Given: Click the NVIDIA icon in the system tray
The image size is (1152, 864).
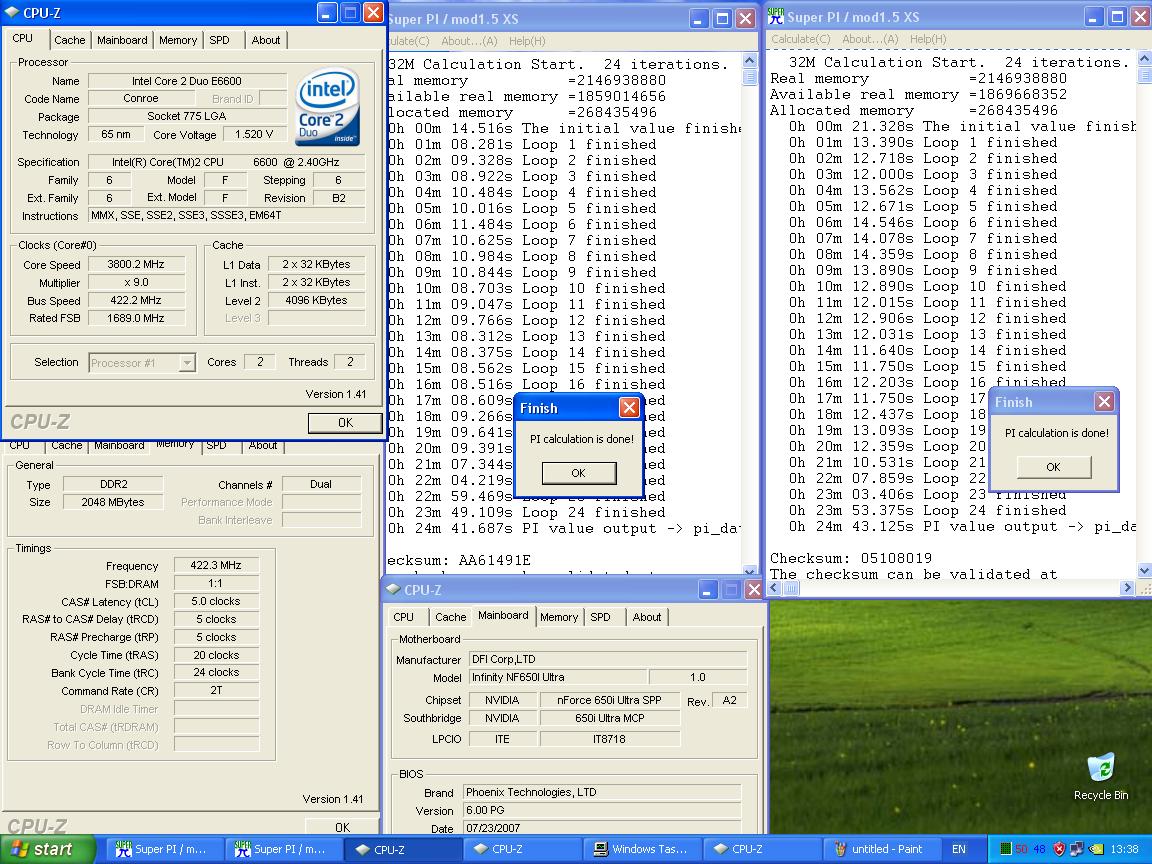Looking at the screenshot, I should click(x=1095, y=849).
